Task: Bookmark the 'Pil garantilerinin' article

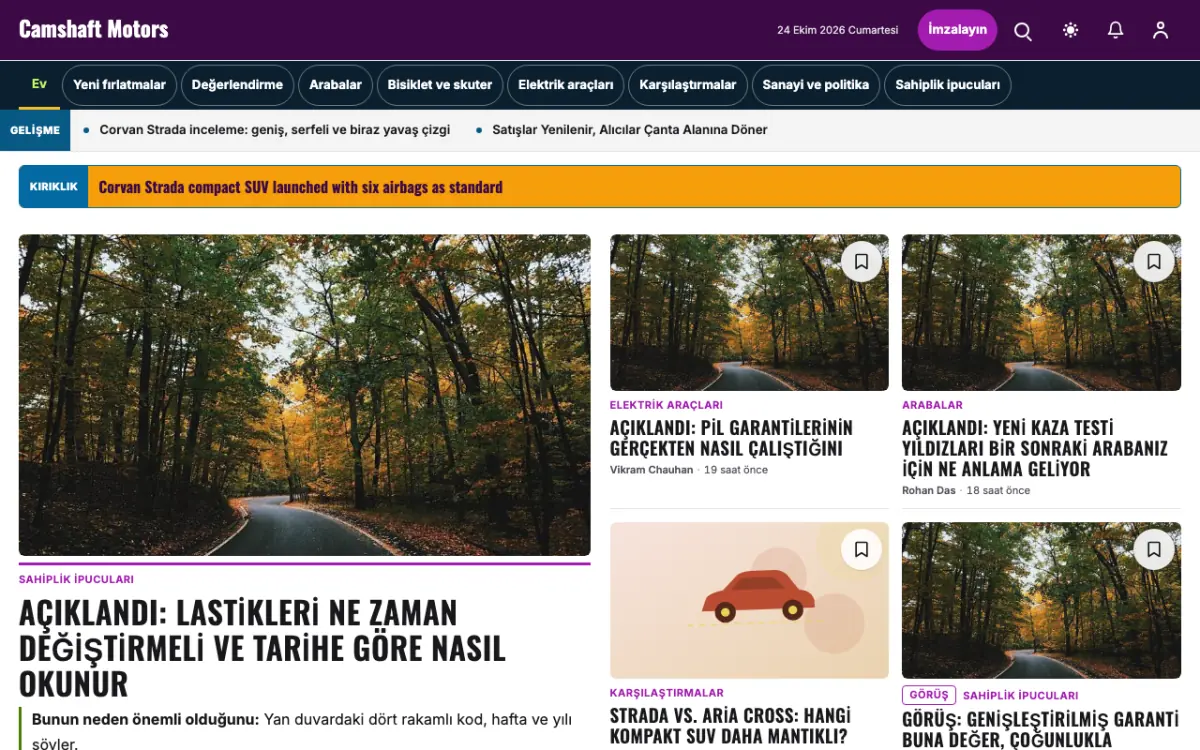Action: (x=861, y=262)
